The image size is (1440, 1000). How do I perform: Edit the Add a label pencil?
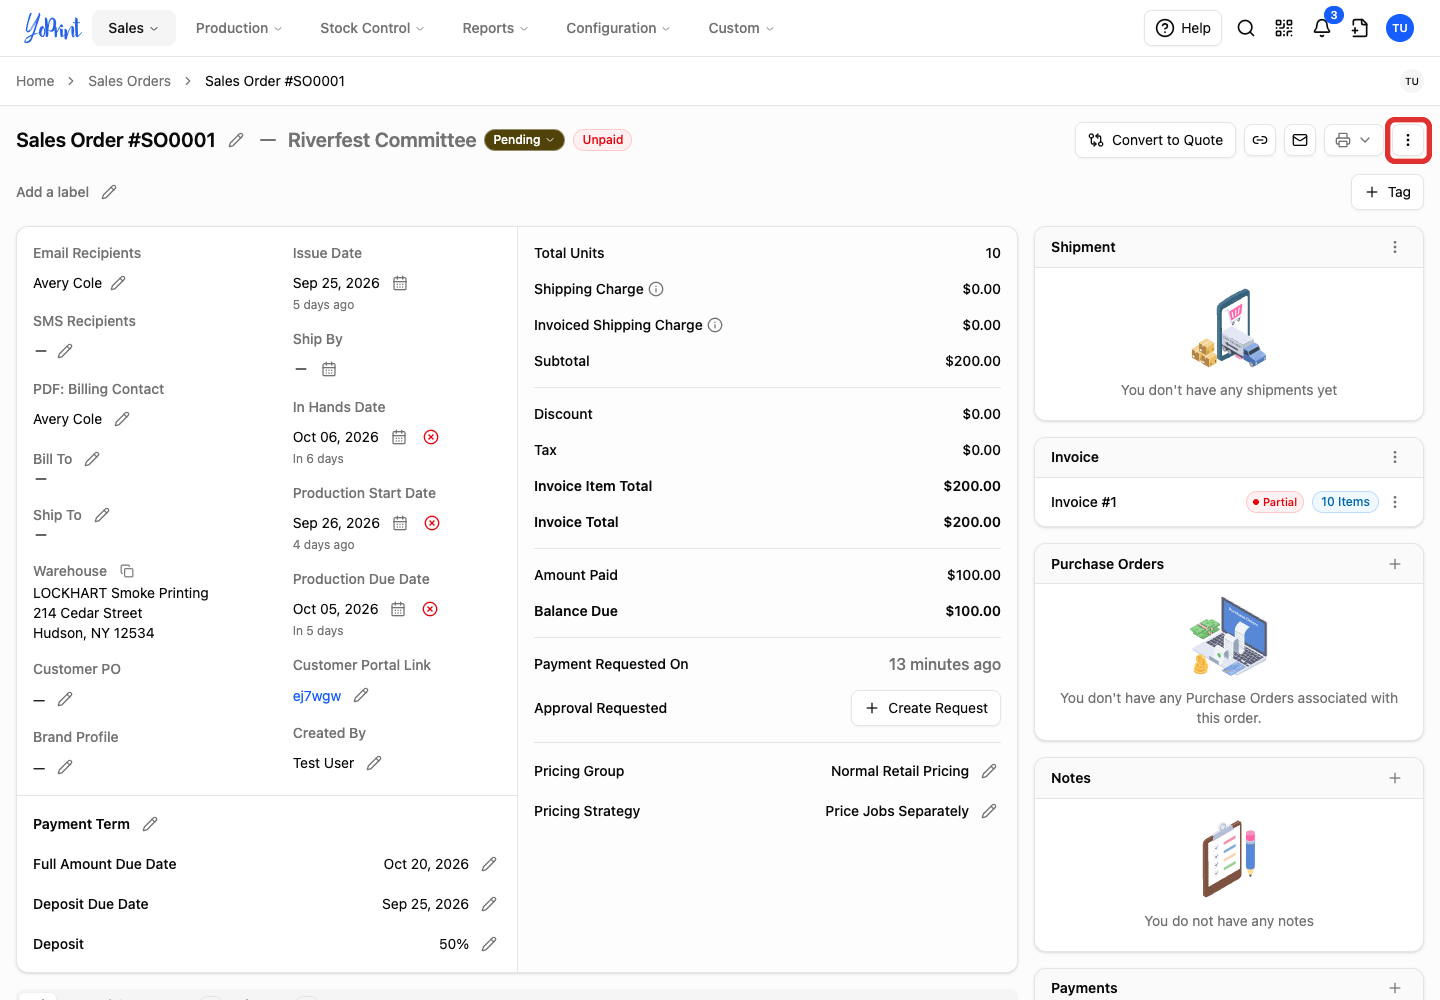click(x=109, y=192)
